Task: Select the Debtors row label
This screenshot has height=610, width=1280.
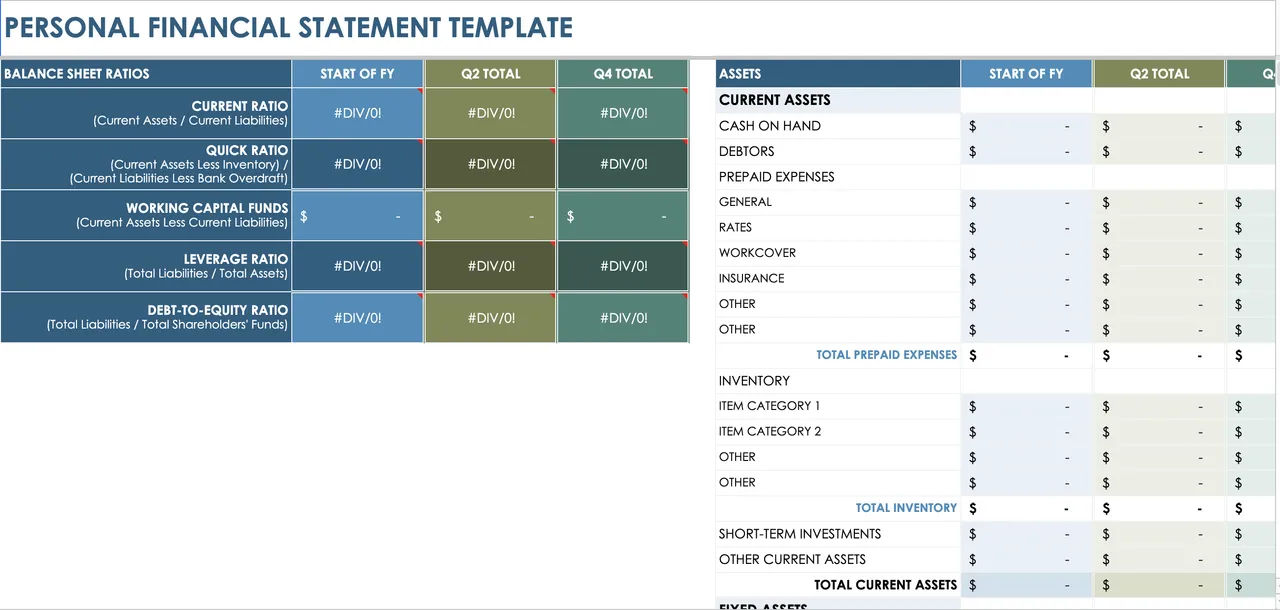Action: pyautogui.click(x=838, y=151)
